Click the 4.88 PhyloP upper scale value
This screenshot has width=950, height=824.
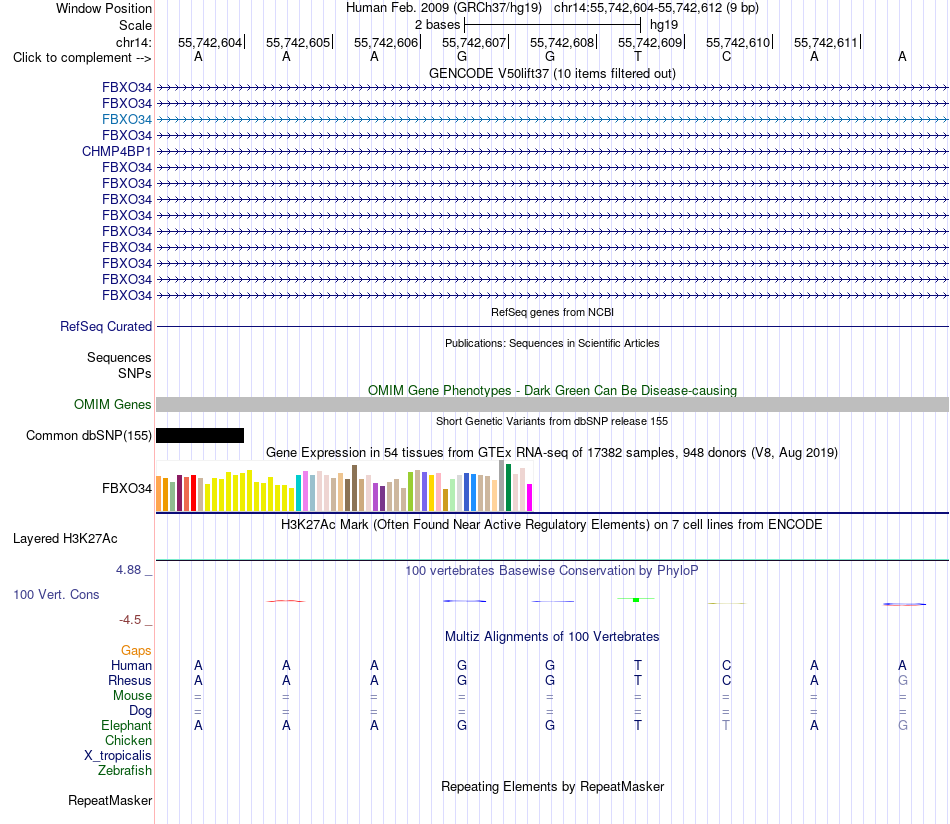(x=128, y=570)
